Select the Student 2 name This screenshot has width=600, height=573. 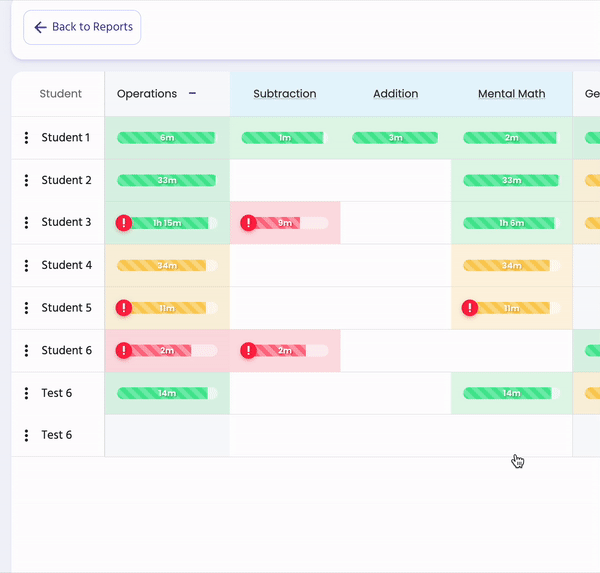(67, 180)
